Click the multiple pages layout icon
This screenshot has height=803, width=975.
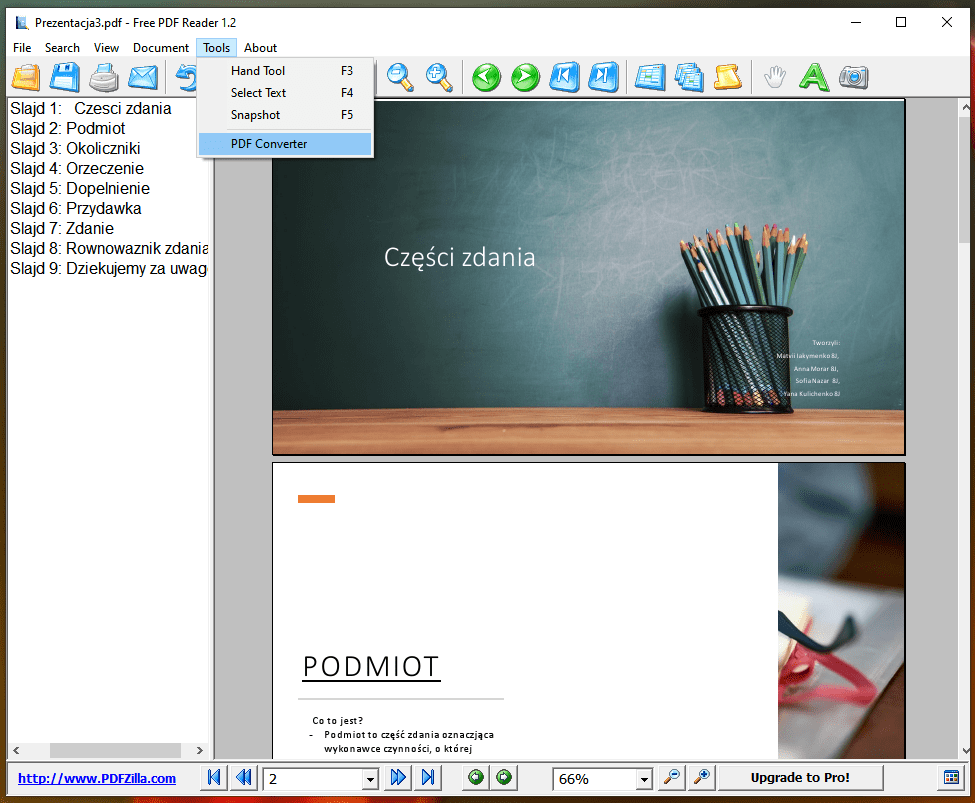pyautogui.click(x=690, y=78)
